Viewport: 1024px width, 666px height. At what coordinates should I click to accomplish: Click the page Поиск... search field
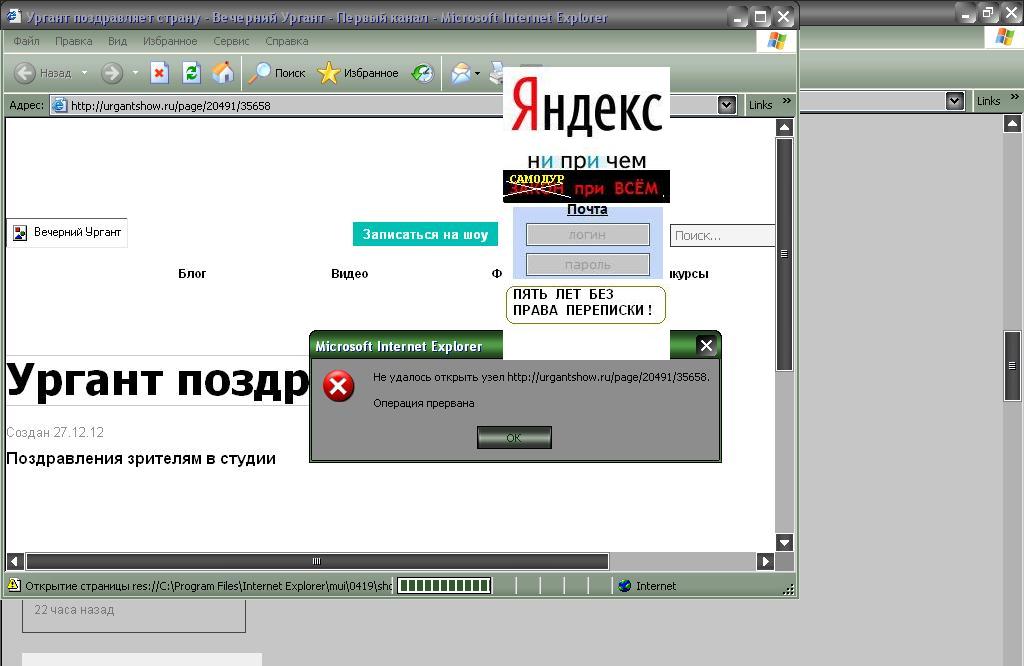pos(721,236)
